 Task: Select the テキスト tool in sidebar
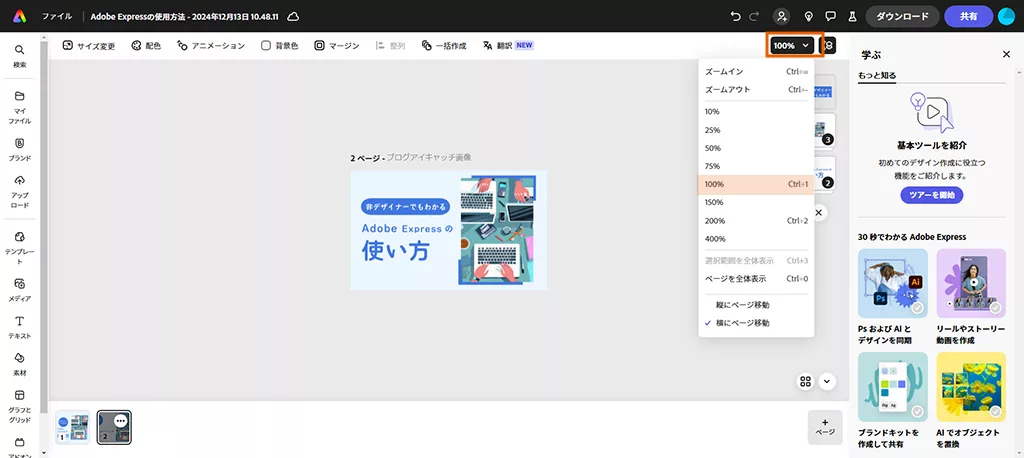pyautogui.click(x=20, y=327)
